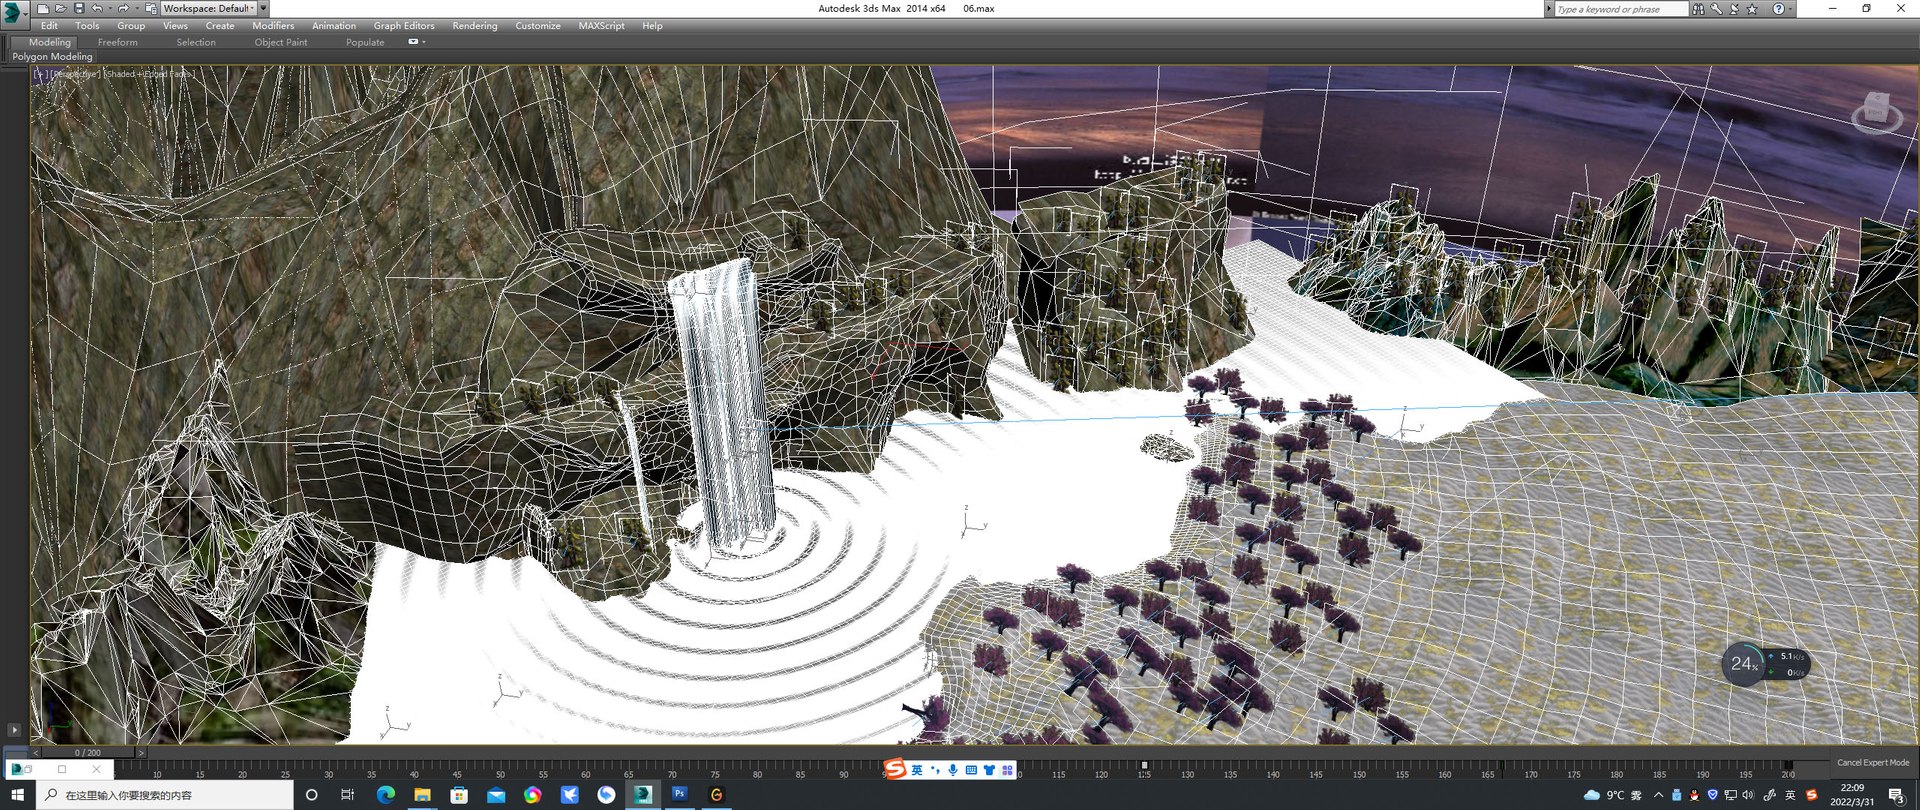Click the Windows taskbar search box
The width and height of the screenshot is (1920, 810).
166,795
